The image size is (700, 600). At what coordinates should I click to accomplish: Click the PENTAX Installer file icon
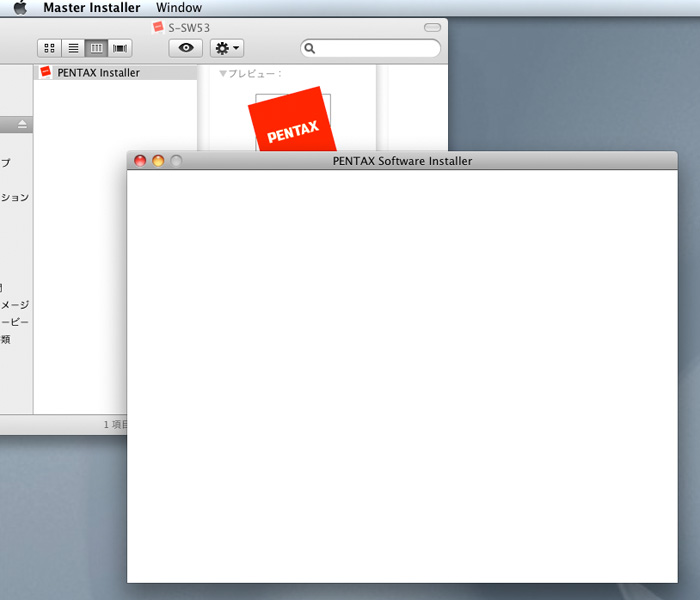[46, 72]
